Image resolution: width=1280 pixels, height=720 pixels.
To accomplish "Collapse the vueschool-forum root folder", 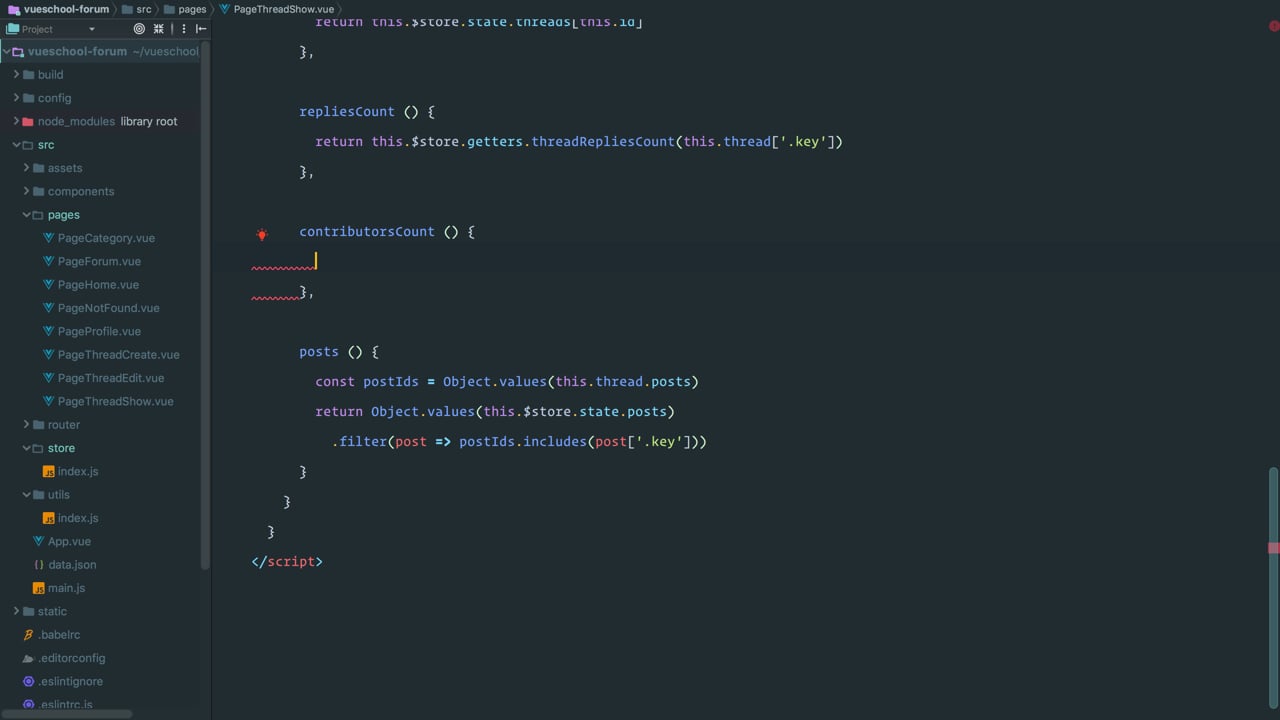I will click(6, 51).
